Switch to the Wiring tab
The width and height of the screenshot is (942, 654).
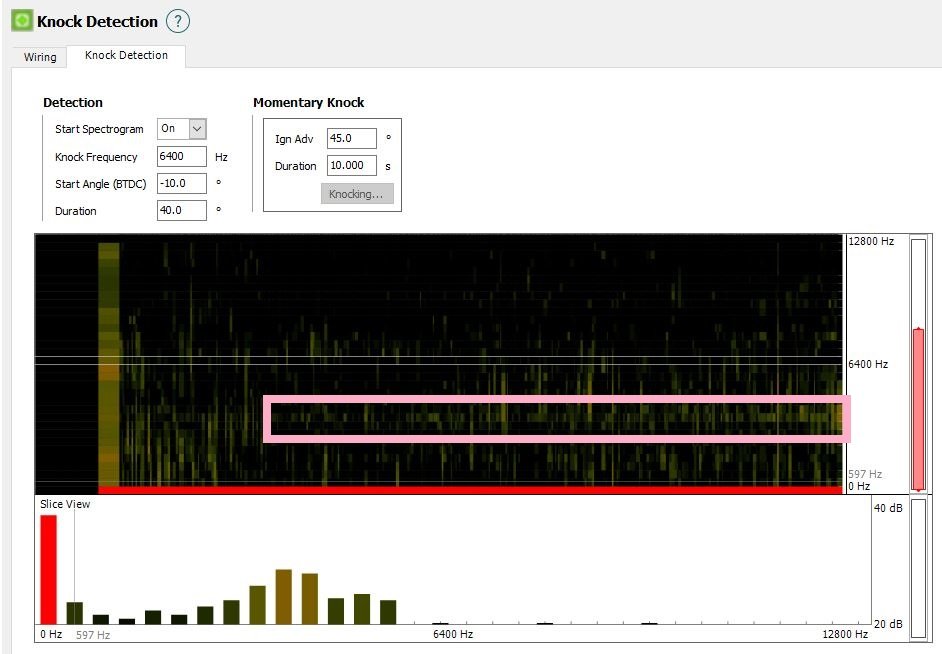(40, 57)
